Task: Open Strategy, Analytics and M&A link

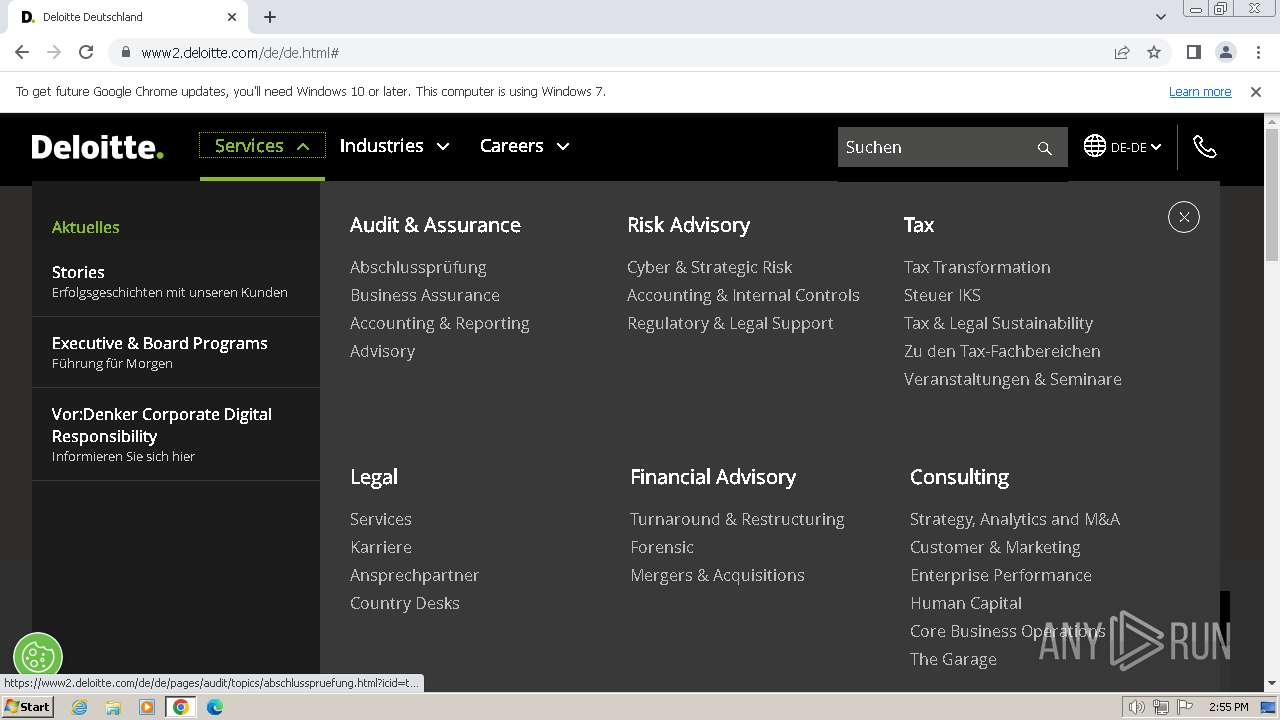Action: pyautogui.click(x=1015, y=519)
